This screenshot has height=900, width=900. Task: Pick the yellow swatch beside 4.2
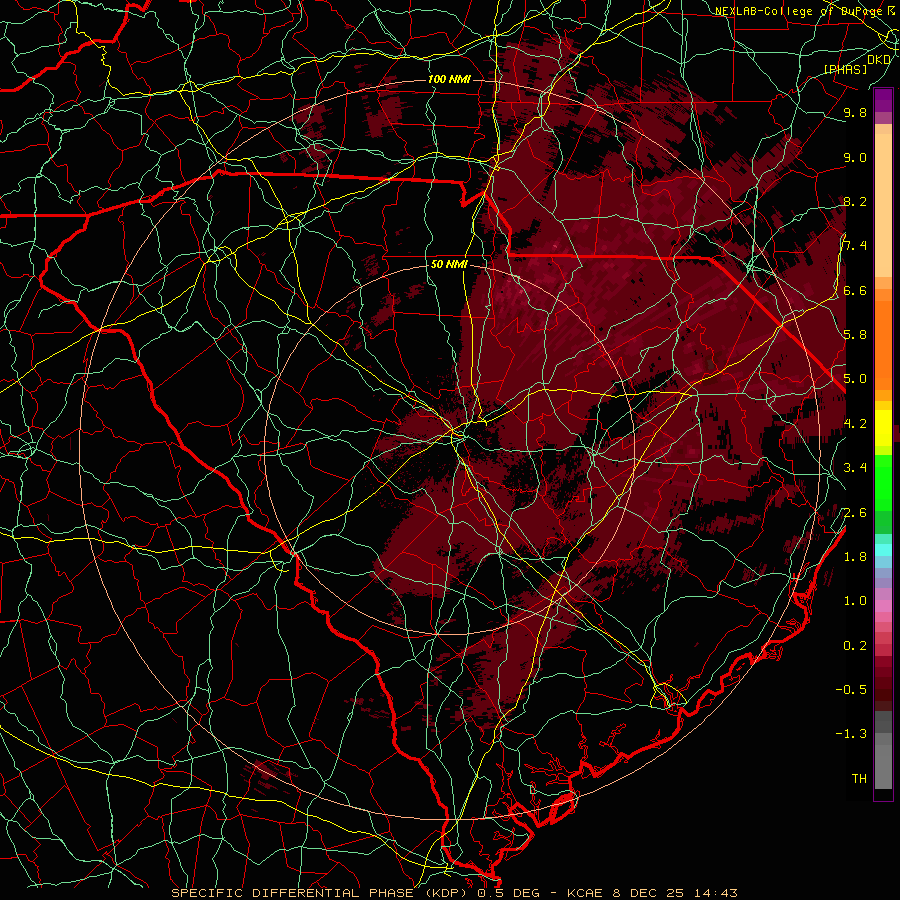coord(883,428)
